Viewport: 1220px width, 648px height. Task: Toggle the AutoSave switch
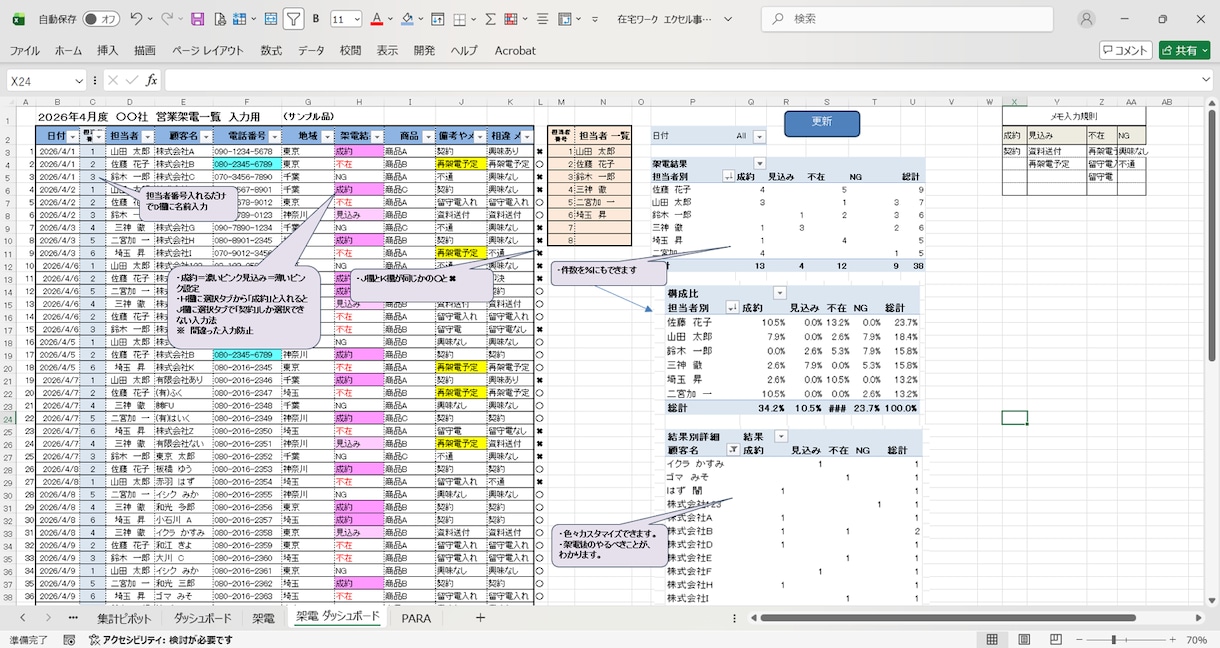click(x=101, y=19)
